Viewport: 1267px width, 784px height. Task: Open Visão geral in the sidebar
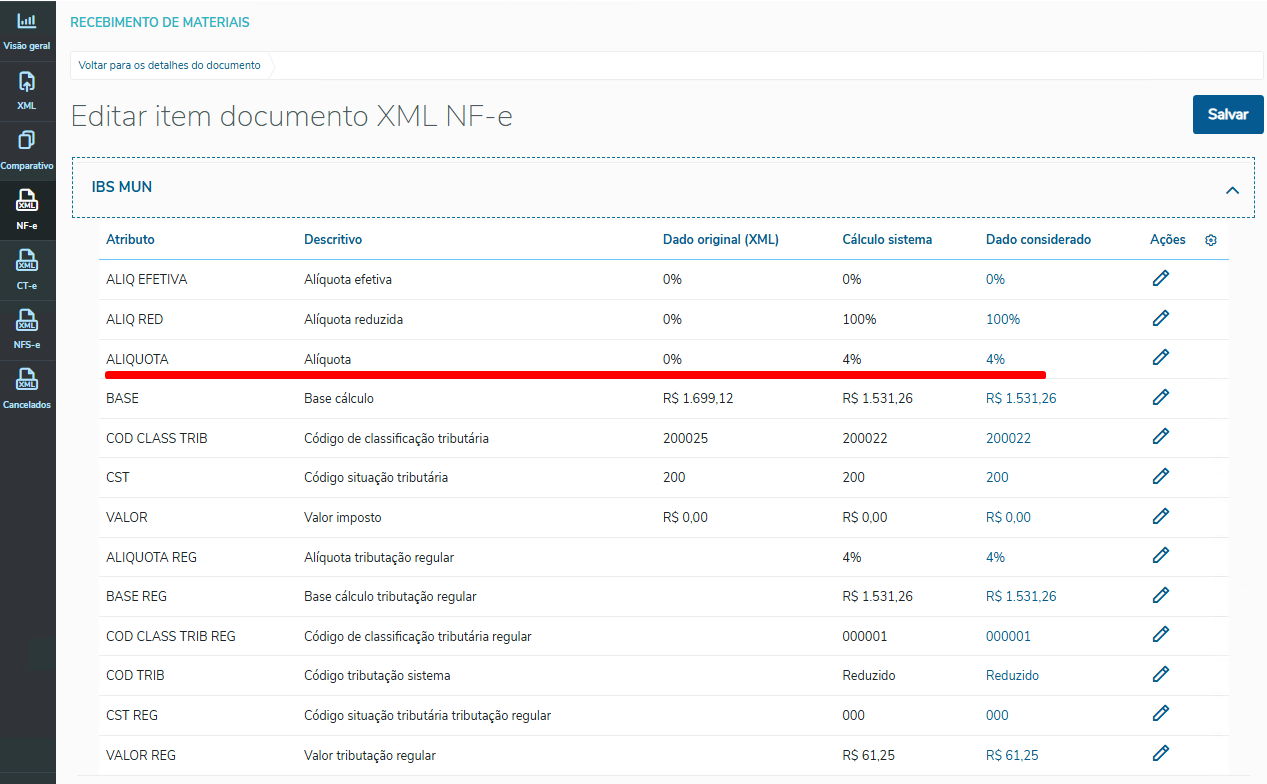(27, 31)
